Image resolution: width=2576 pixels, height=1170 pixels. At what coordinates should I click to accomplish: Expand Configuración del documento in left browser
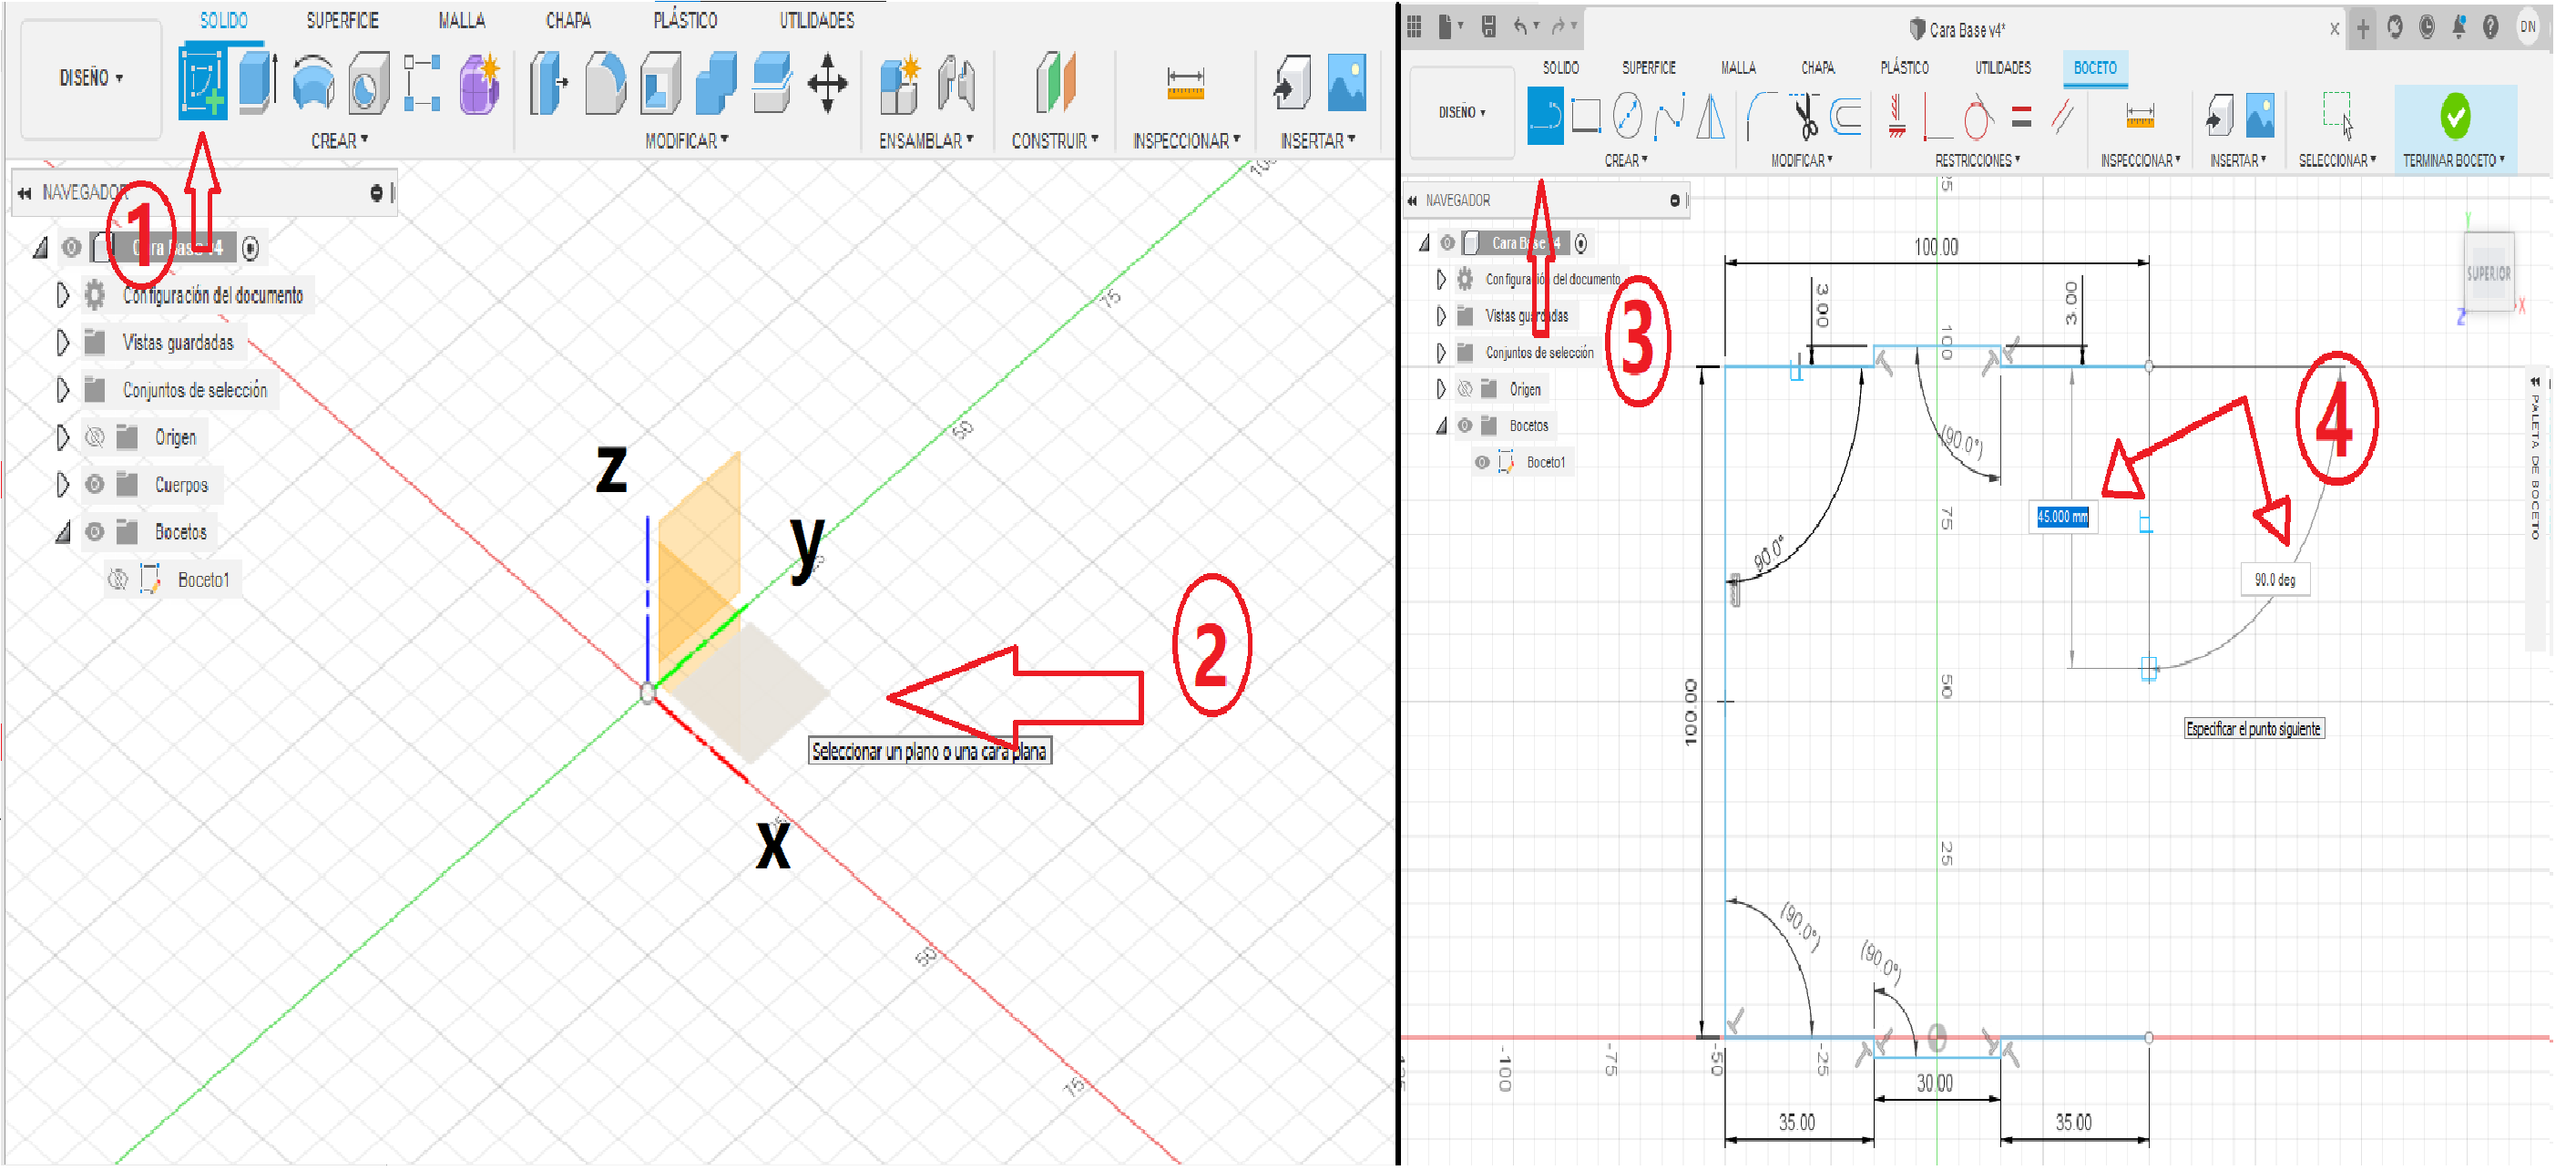point(62,295)
